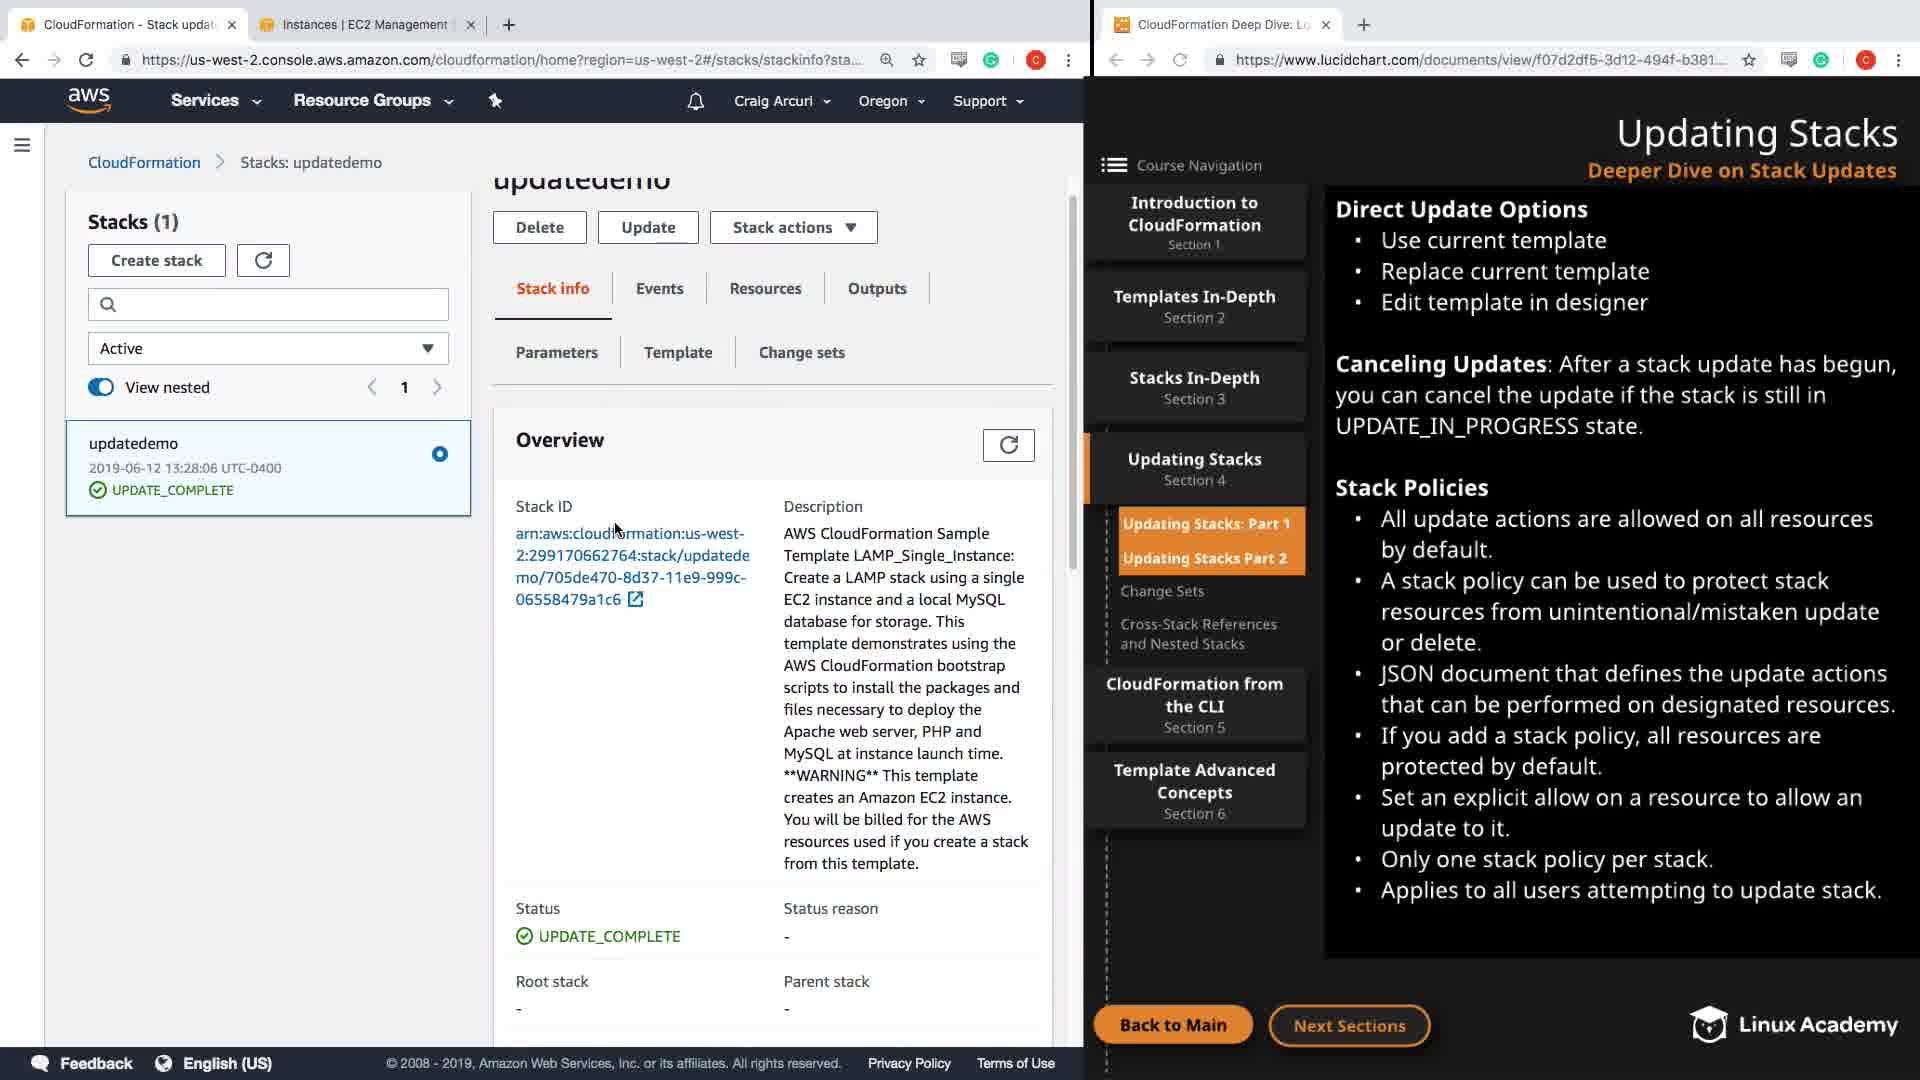This screenshot has height=1080, width=1920.
Task: Toggle the View nested switch
Action: point(101,387)
